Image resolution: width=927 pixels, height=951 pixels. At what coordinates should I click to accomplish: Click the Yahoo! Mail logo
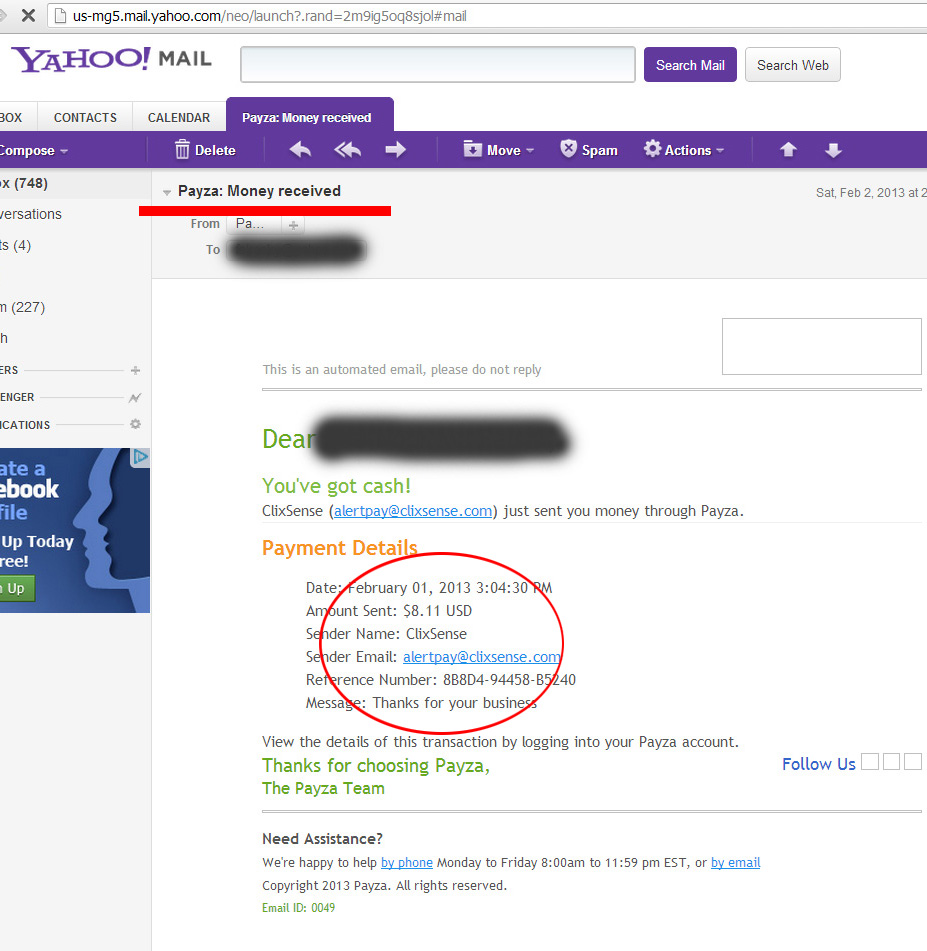[112, 59]
